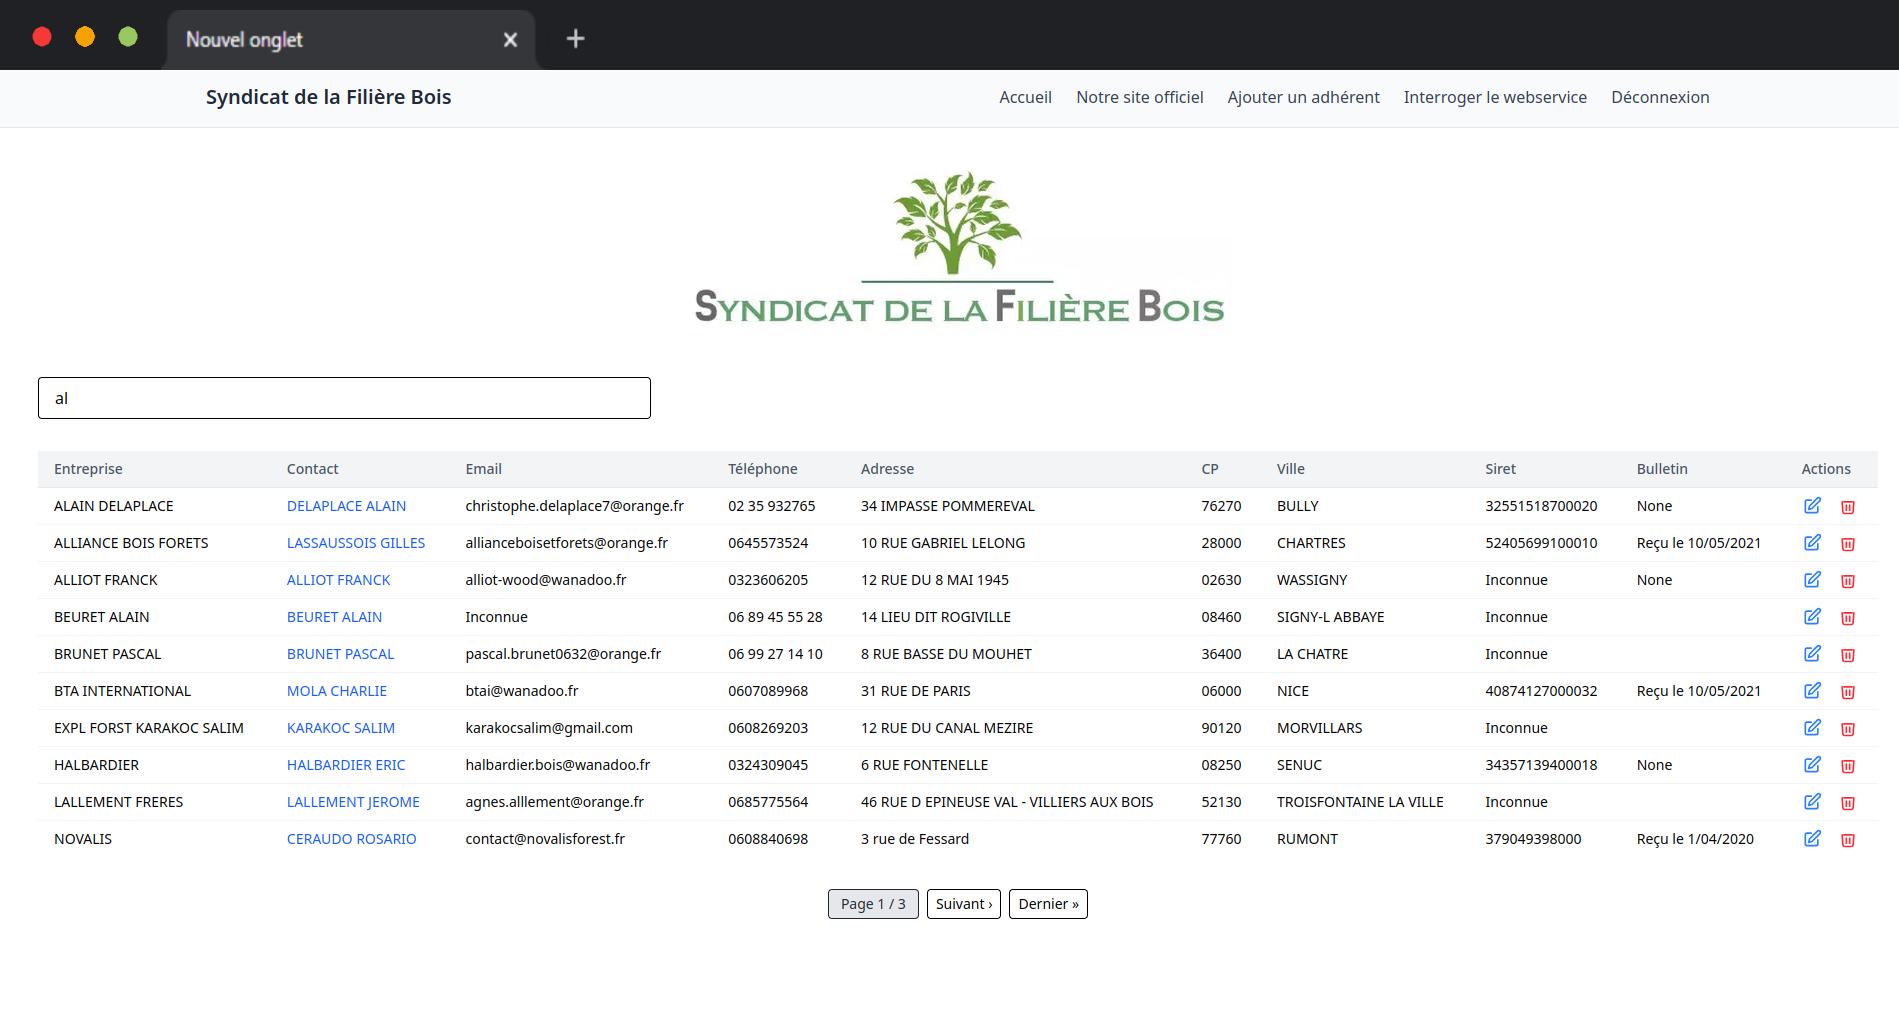Open contact link LASSAUSSOIS GILLES
Viewport: 1899px width, 1031px height.
click(356, 543)
